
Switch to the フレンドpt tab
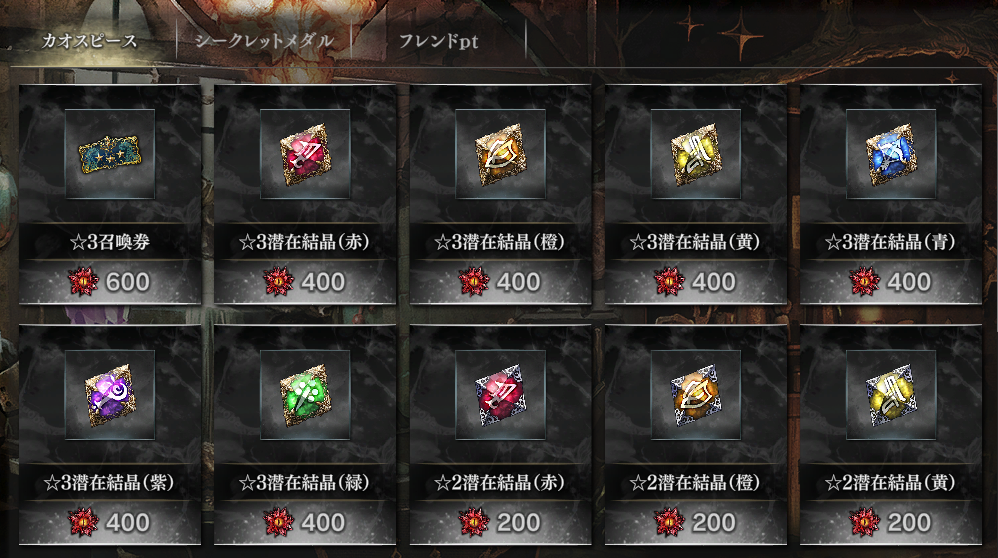coord(439,41)
